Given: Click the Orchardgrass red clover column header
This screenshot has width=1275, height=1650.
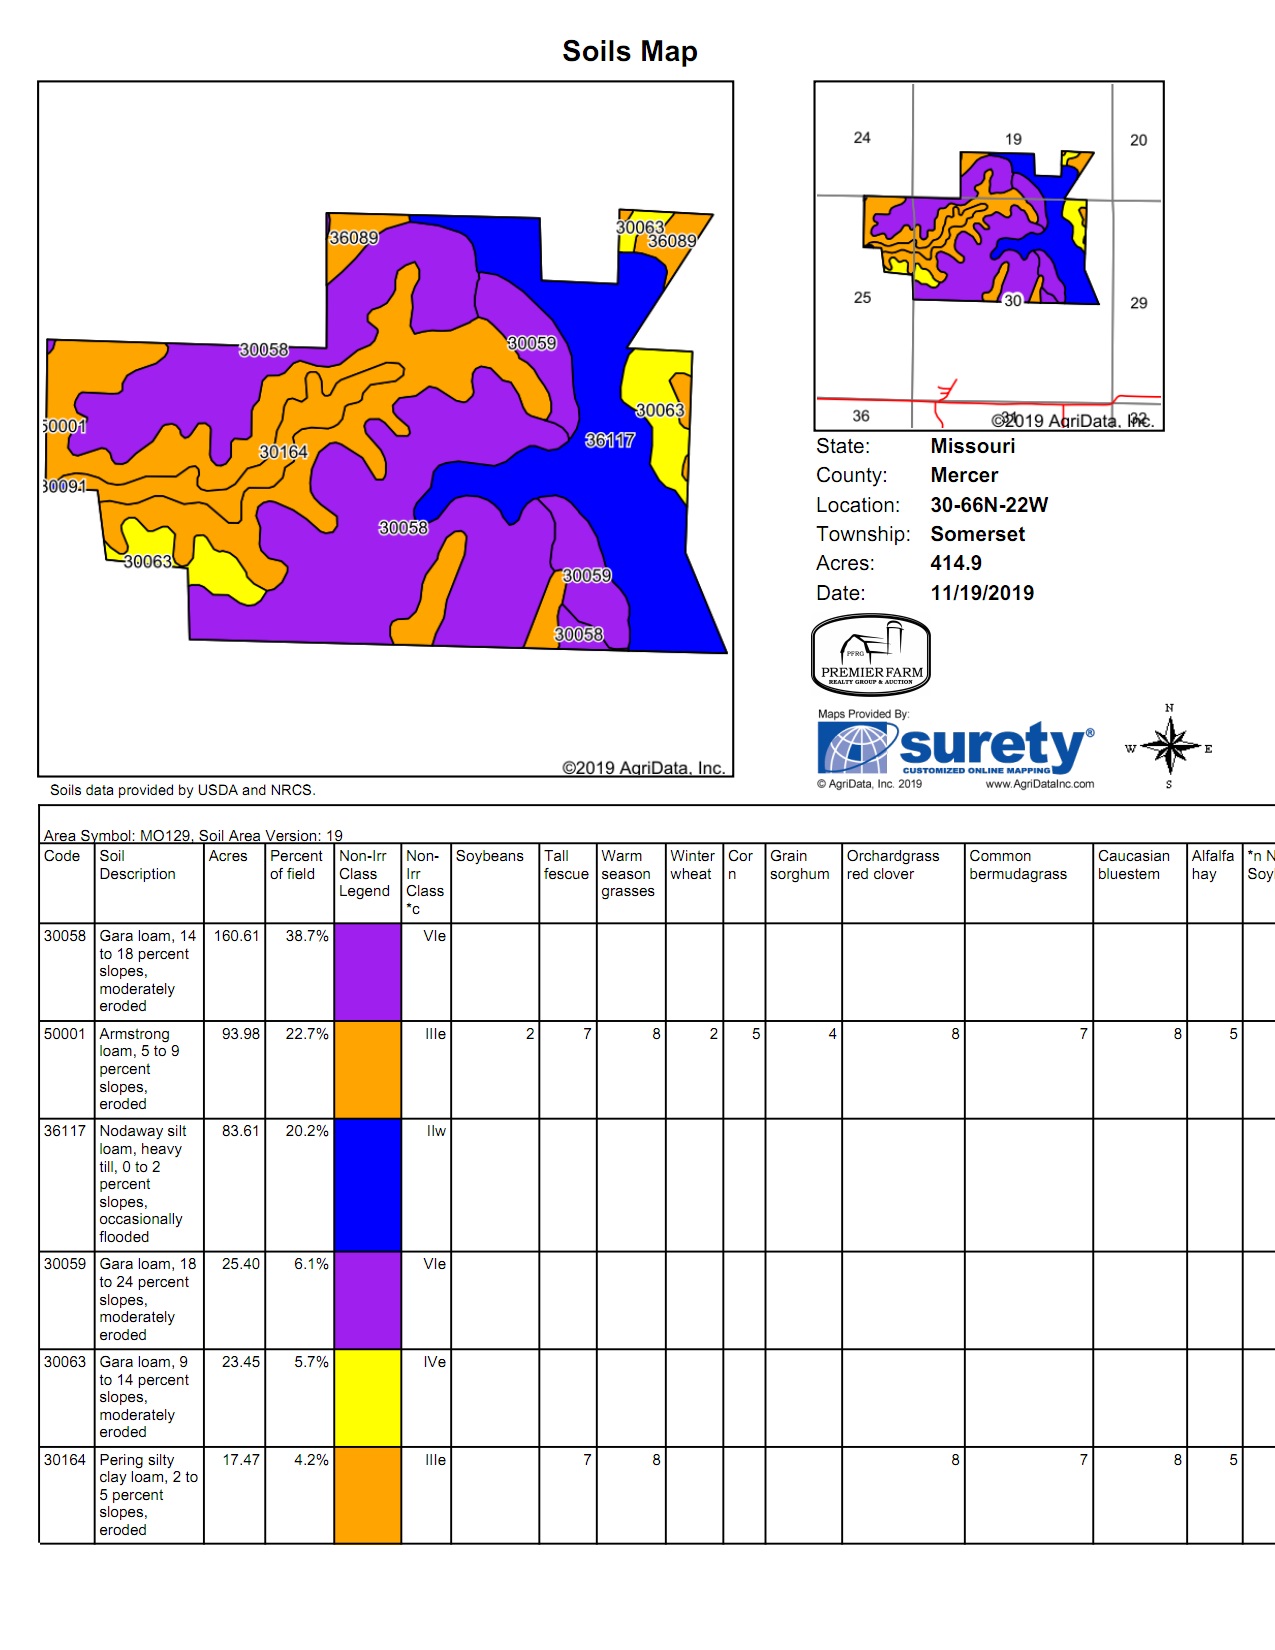Looking at the screenshot, I should (893, 865).
